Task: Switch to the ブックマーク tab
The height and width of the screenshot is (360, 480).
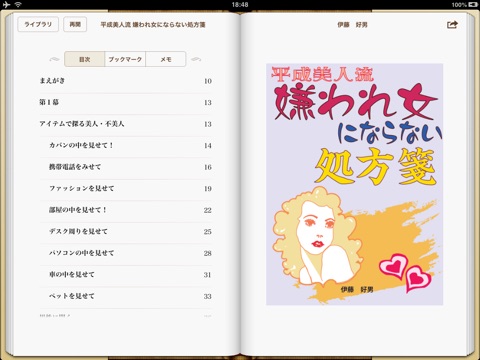Action: [x=125, y=59]
